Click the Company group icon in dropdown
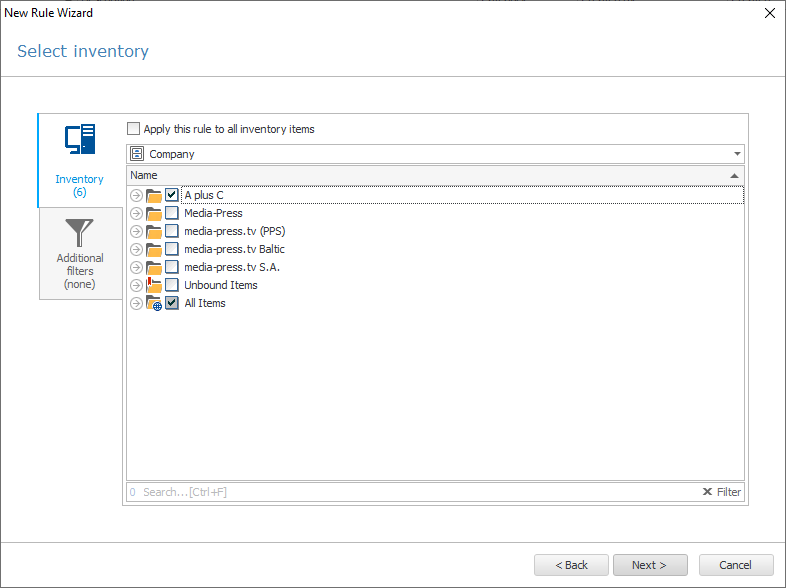The width and height of the screenshot is (786, 588). pyautogui.click(x=137, y=154)
